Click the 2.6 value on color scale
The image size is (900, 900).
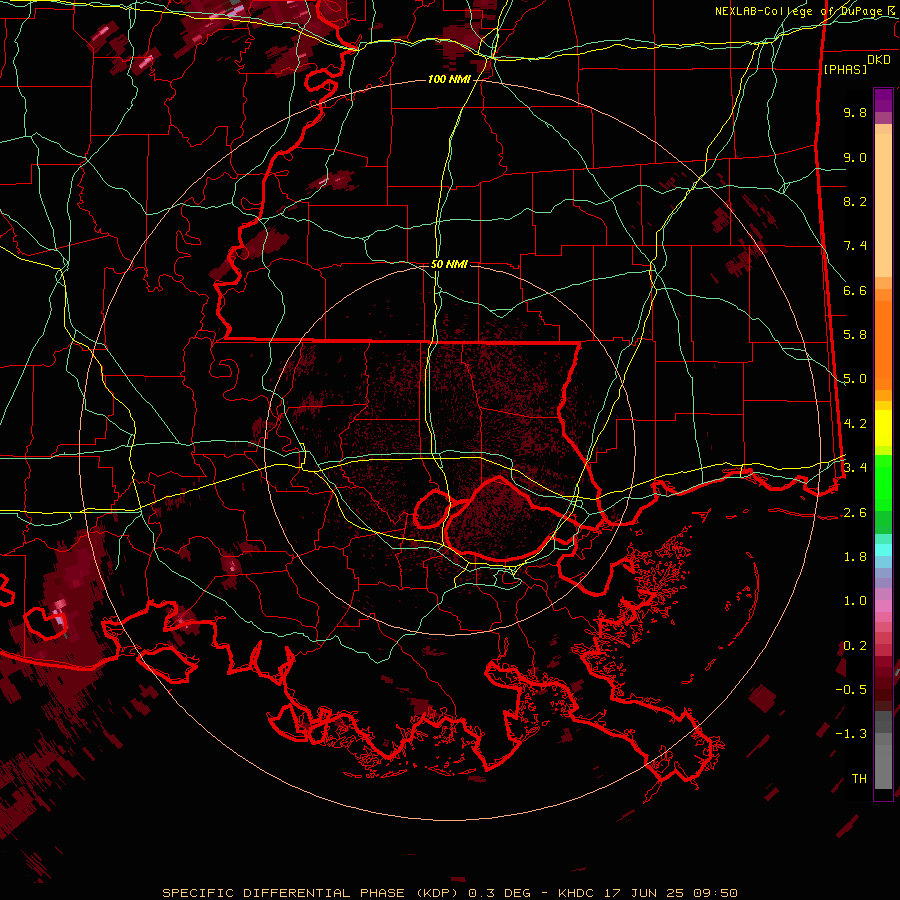pyautogui.click(x=855, y=513)
